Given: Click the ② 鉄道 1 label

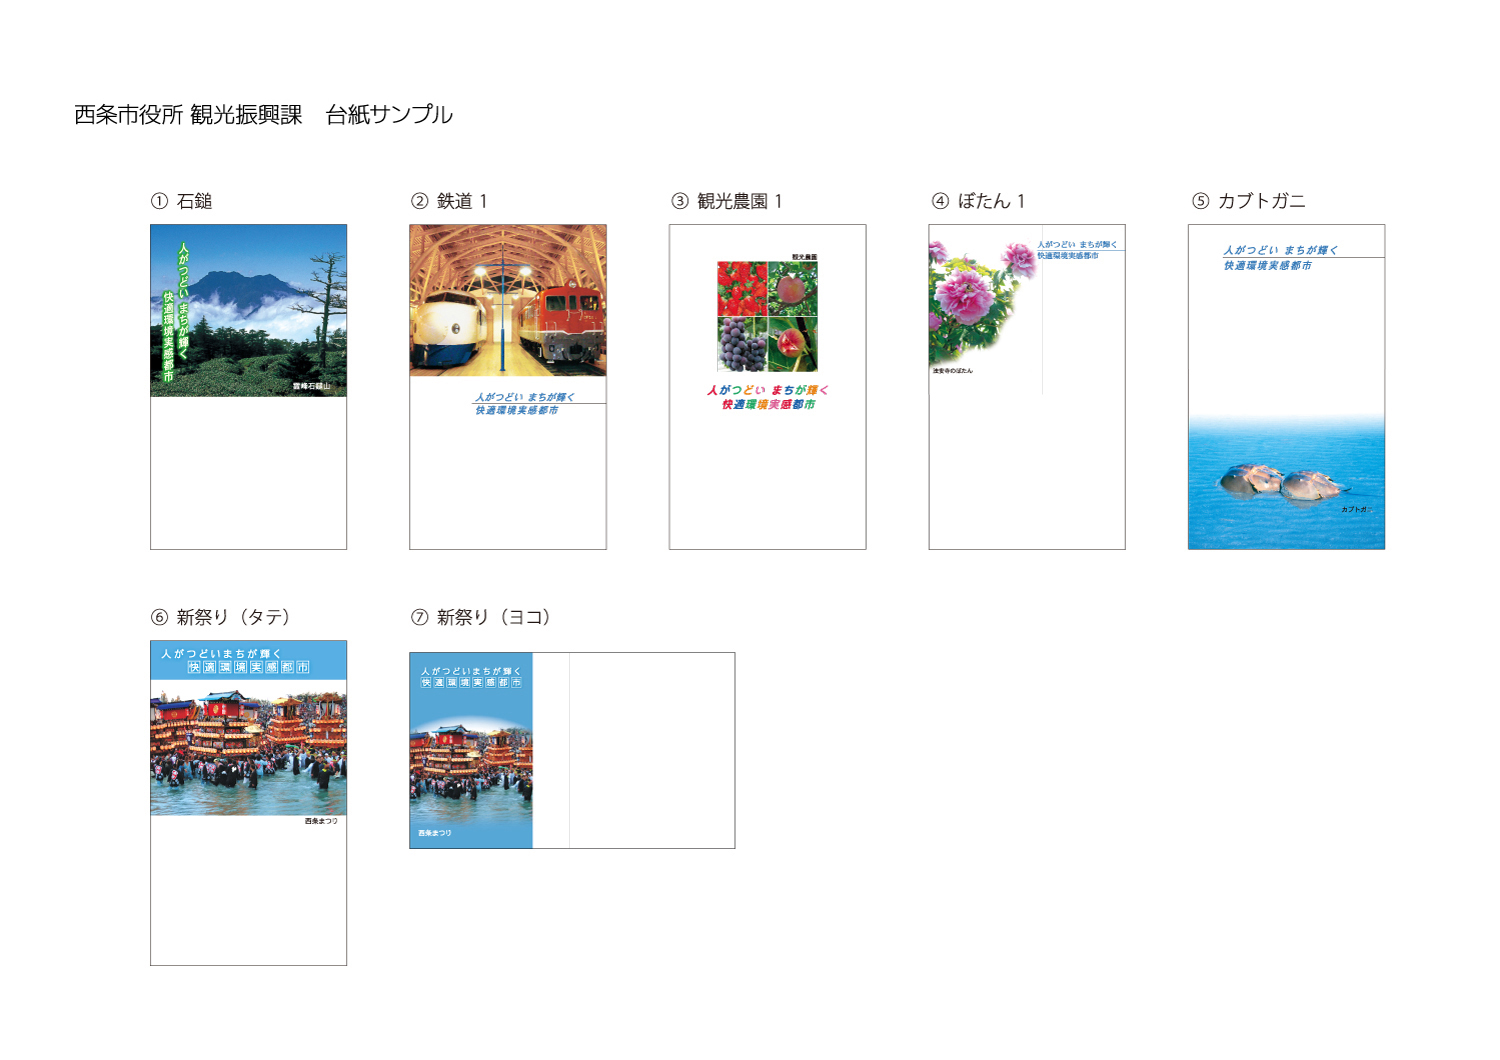Looking at the screenshot, I should pos(449,201).
